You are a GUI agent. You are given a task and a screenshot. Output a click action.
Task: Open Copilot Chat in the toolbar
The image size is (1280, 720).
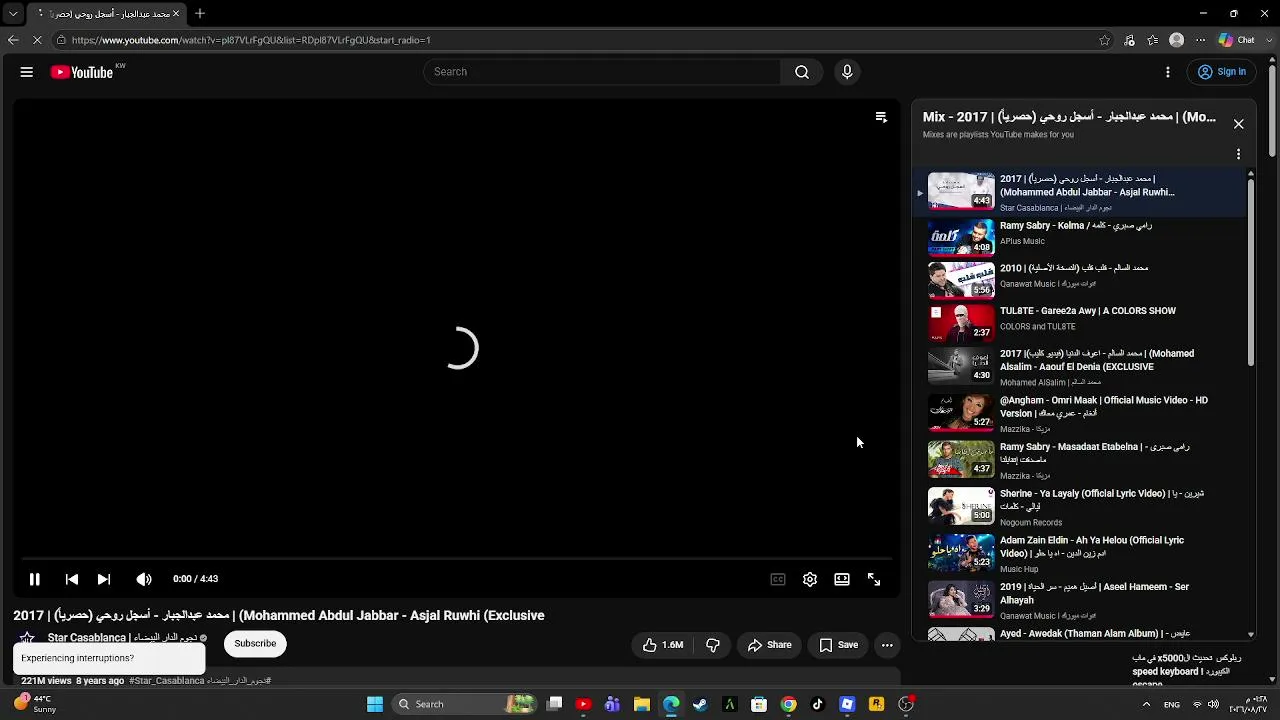click(x=1237, y=40)
